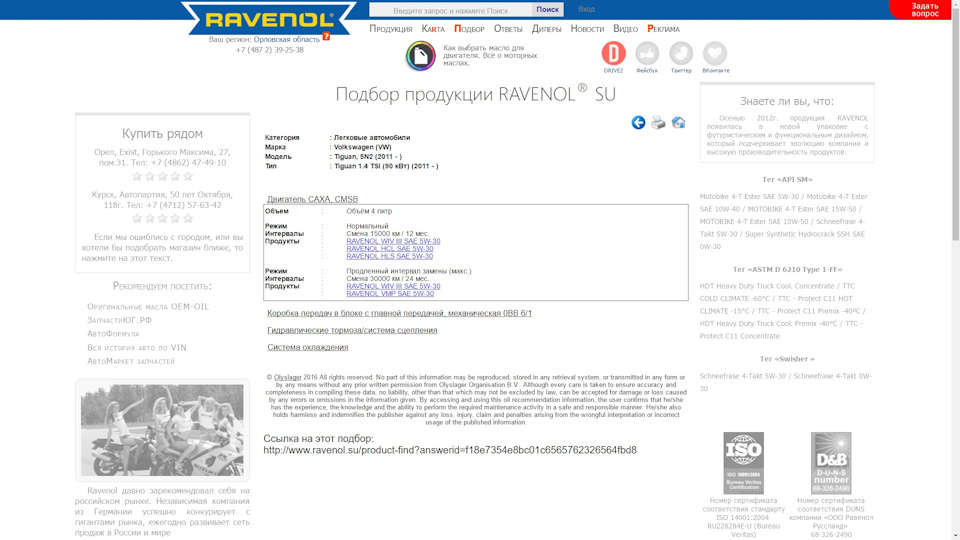Click the Twitter bird icon
Viewport: 960px width, 540px height.
[681, 54]
